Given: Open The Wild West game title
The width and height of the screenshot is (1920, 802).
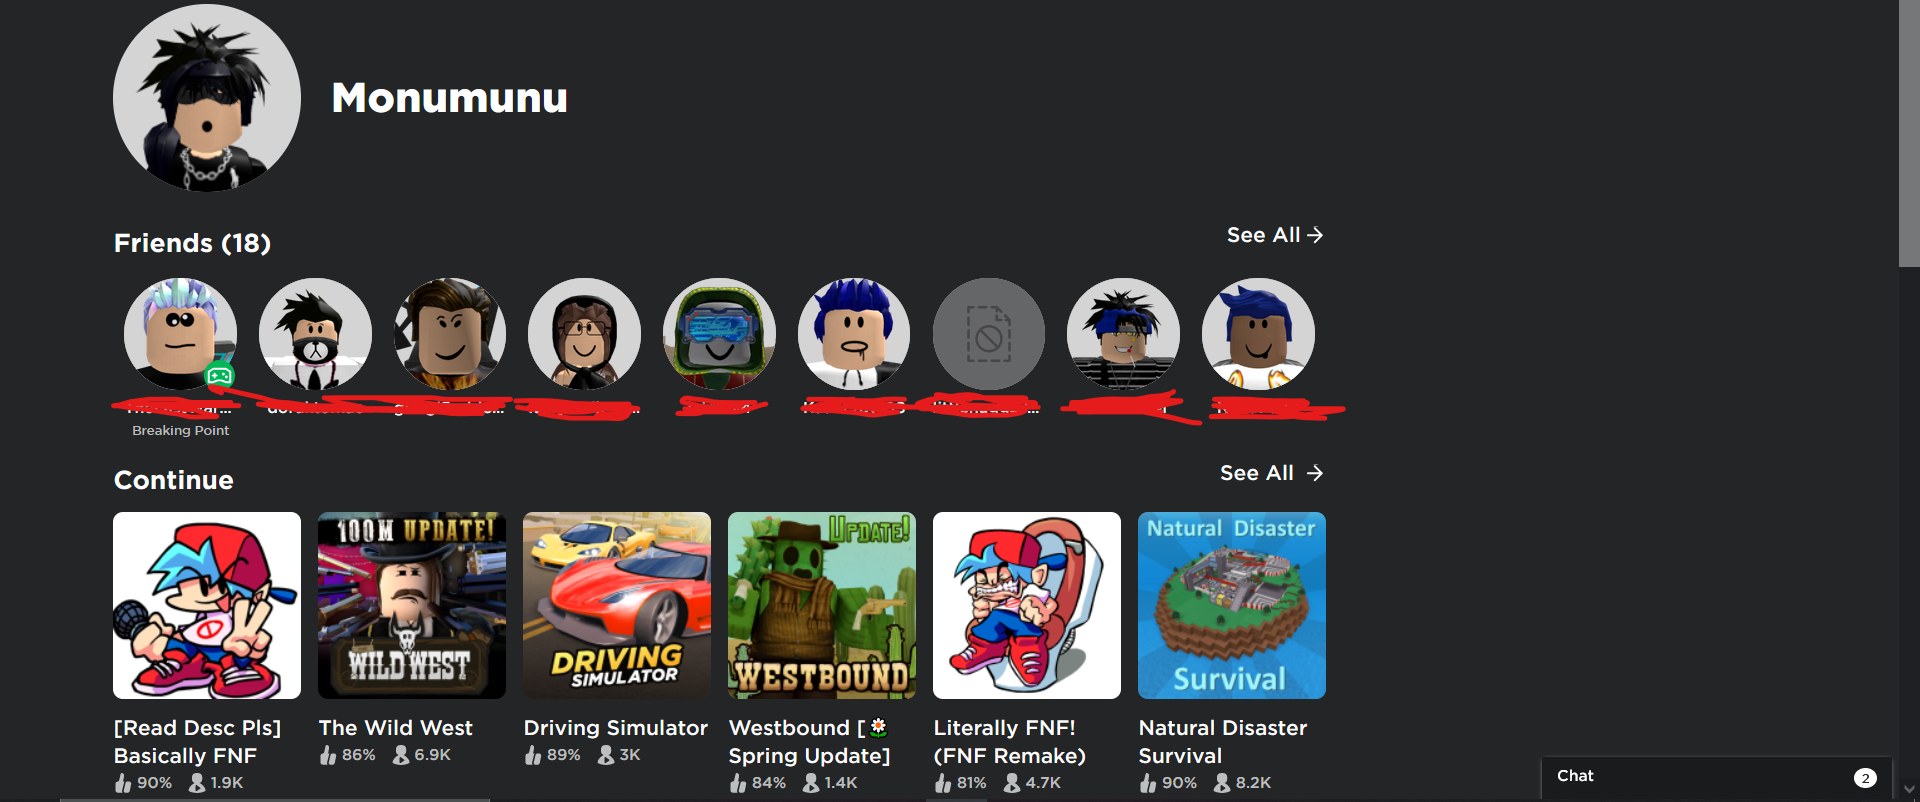Looking at the screenshot, I should click(396, 728).
